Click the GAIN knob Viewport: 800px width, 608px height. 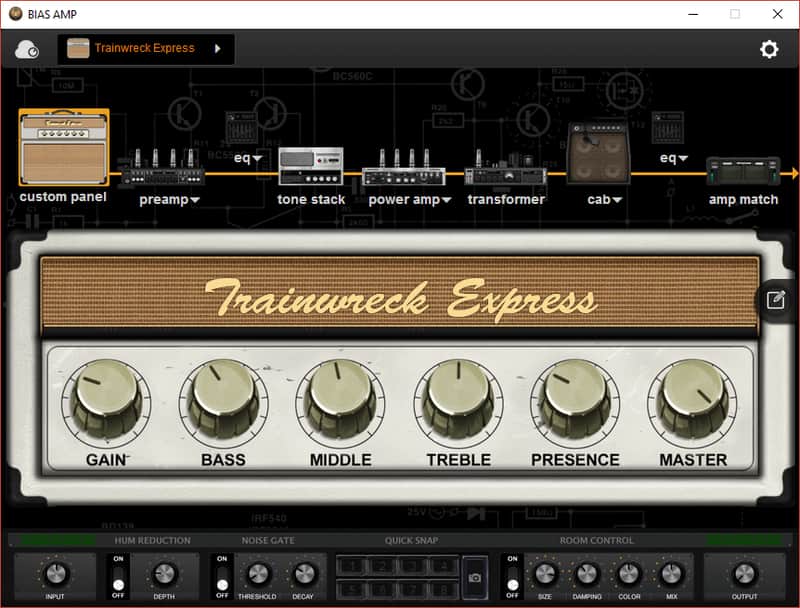click(x=106, y=400)
